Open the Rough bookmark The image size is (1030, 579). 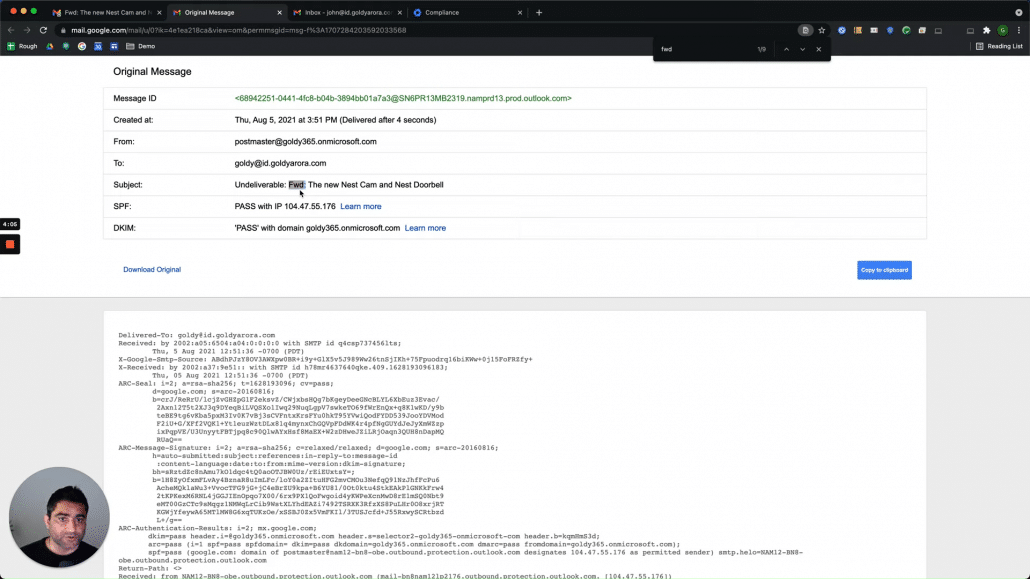point(22,47)
